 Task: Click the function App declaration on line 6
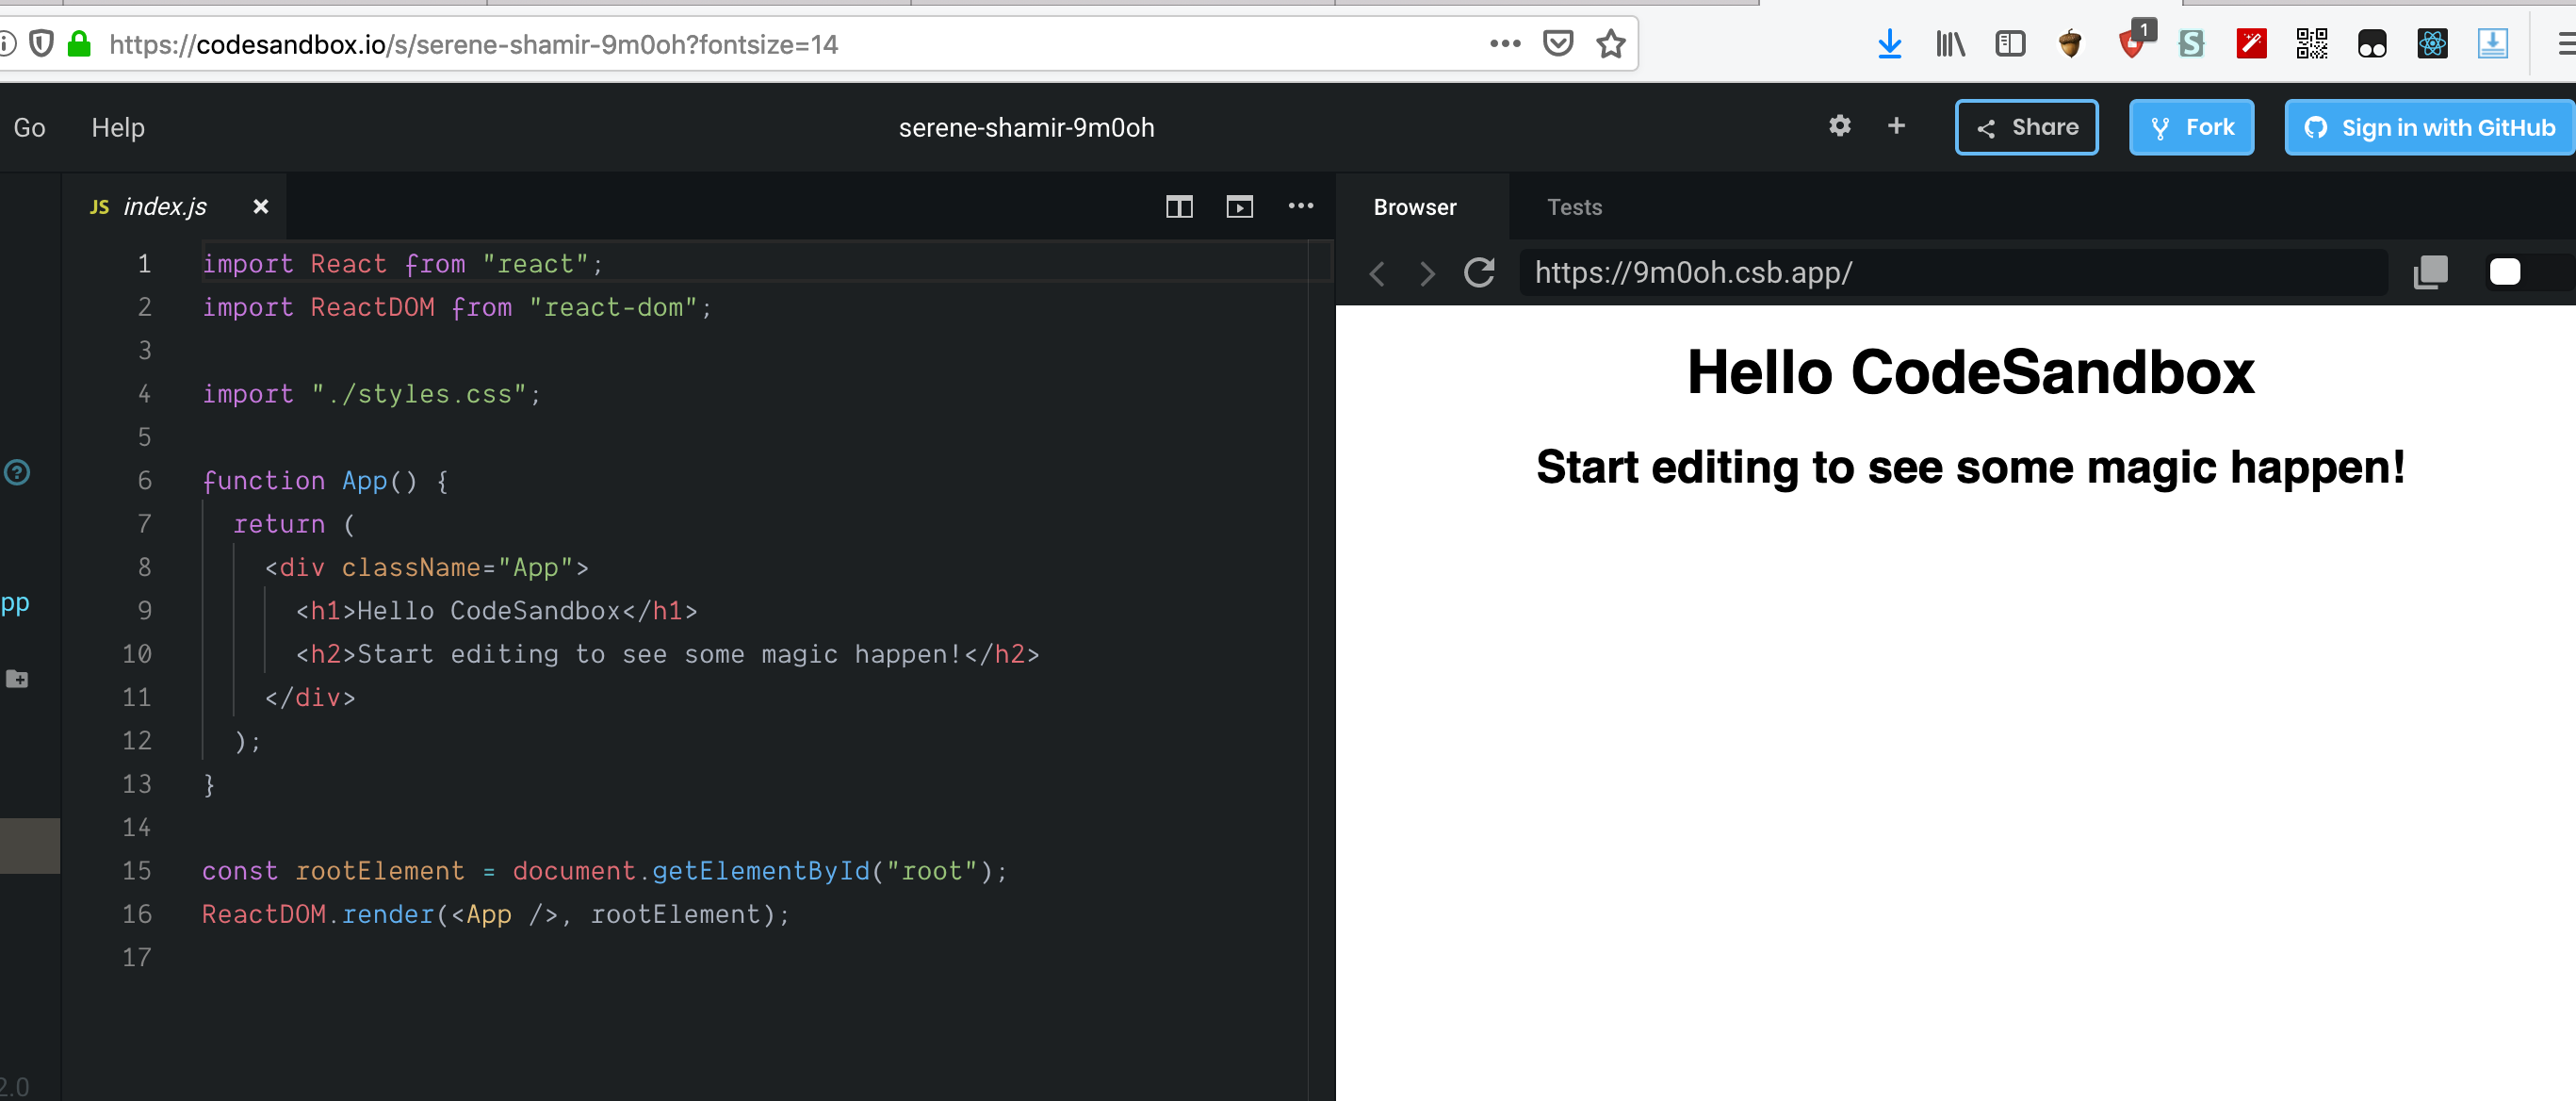[x=326, y=481]
